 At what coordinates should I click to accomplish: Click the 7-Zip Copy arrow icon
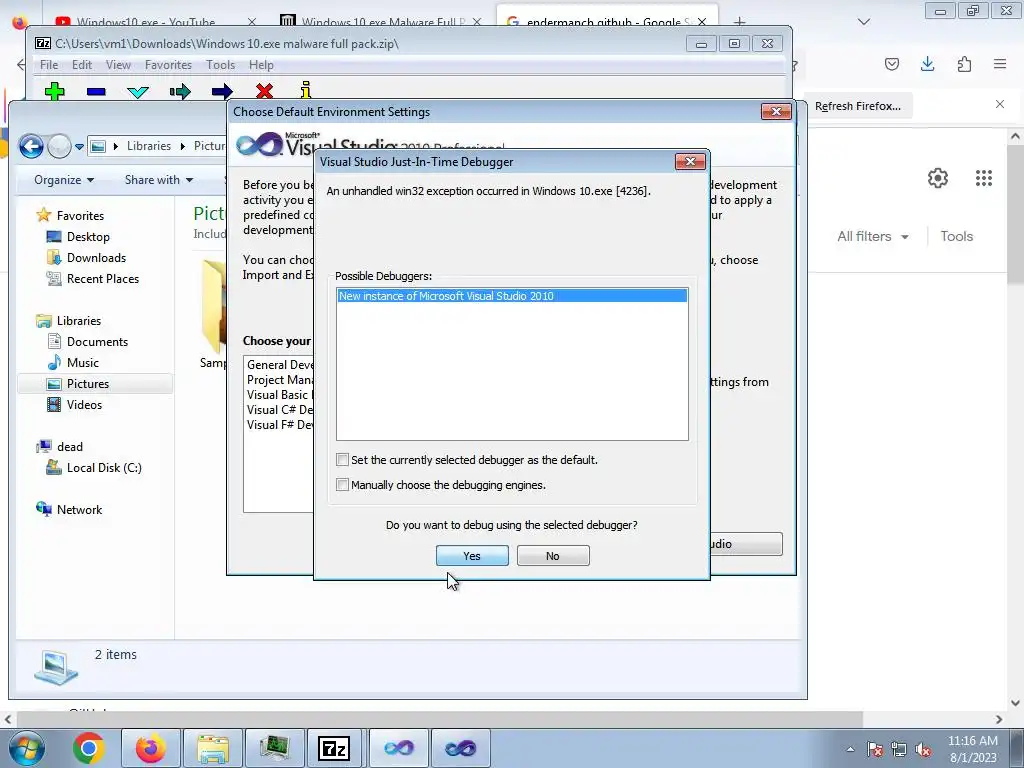pos(180,91)
